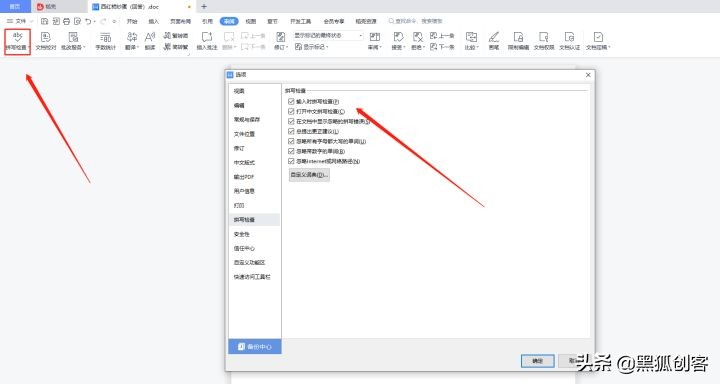Convert text with 繁转简
Image resolution: width=720 pixels, height=384 pixels.
coord(176,35)
